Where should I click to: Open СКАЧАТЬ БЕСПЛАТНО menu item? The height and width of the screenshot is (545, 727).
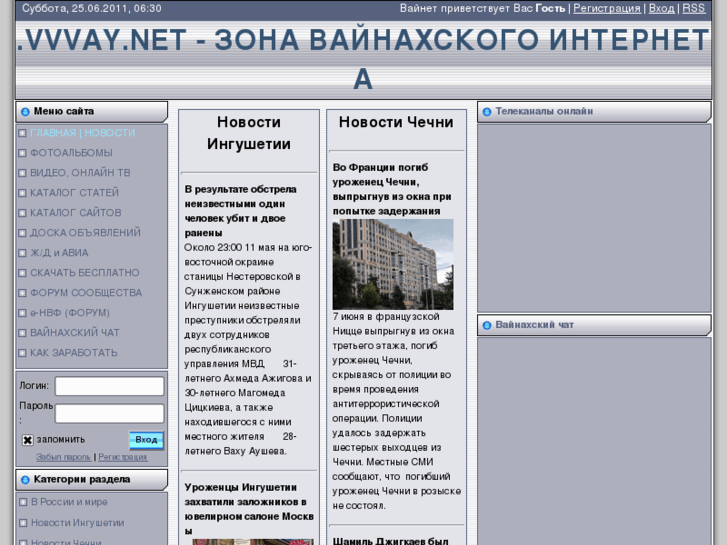click(x=84, y=273)
